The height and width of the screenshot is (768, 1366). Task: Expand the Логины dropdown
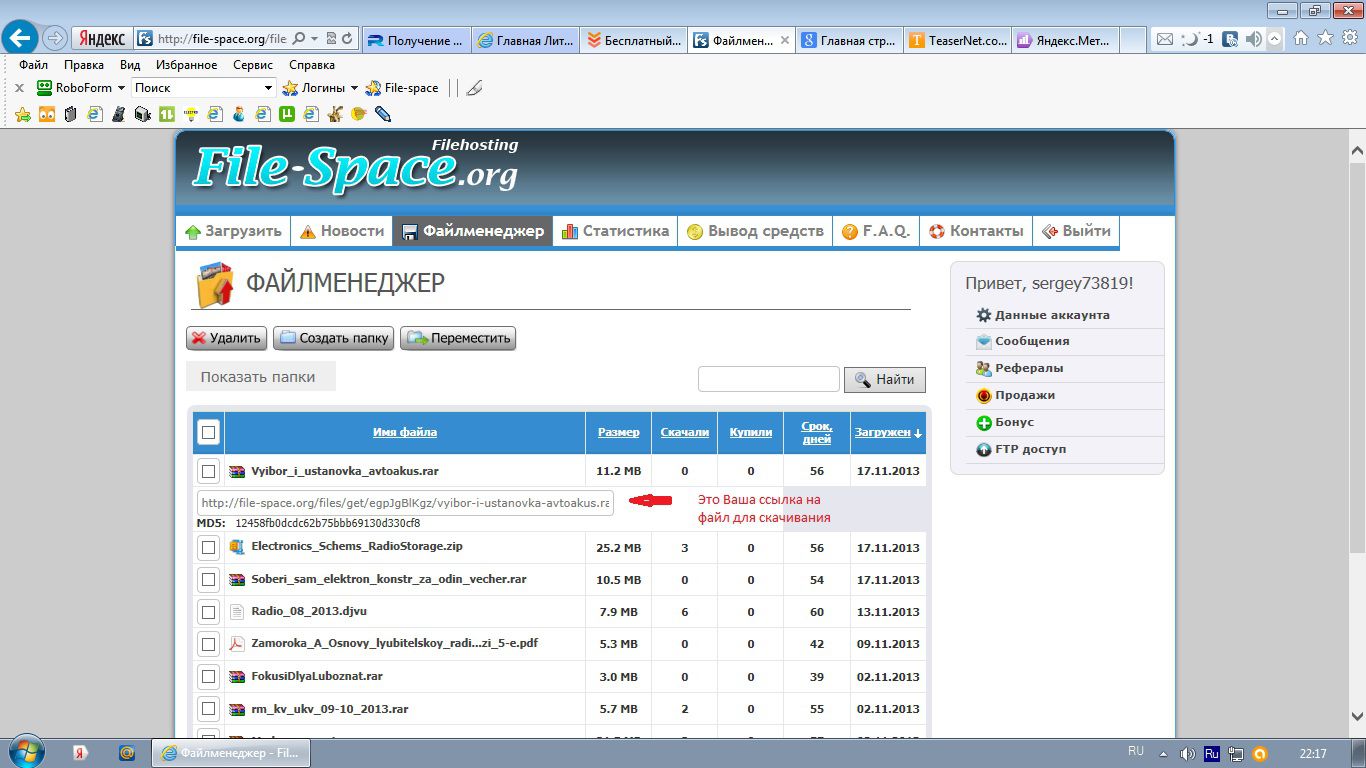pyautogui.click(x=354, y=88)
